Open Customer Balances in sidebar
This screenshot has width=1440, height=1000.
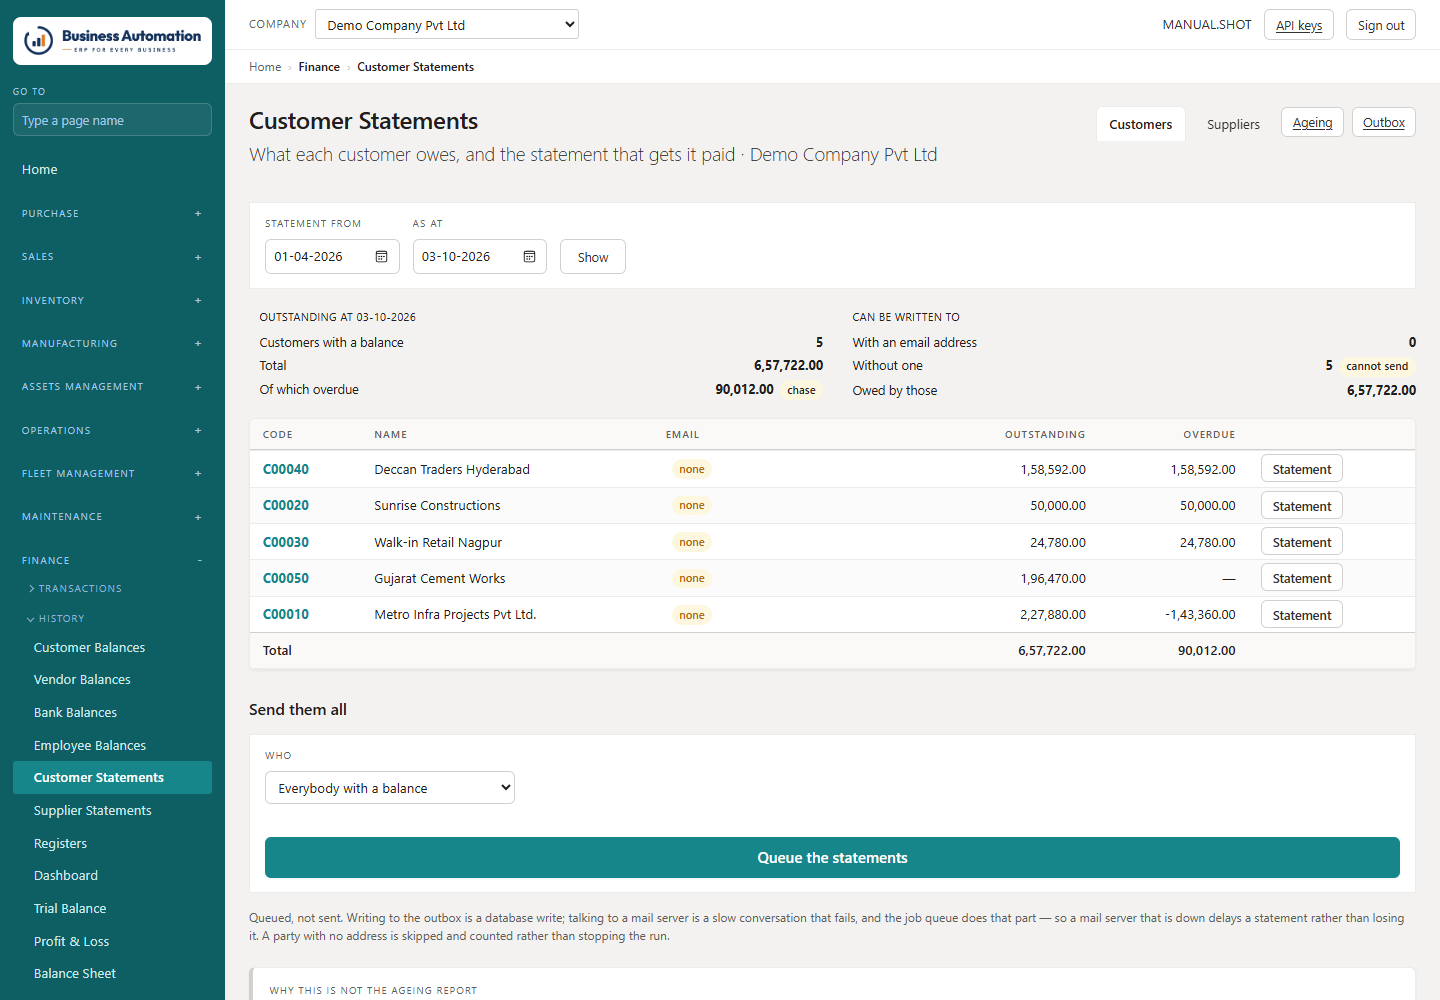coord(112,648)
